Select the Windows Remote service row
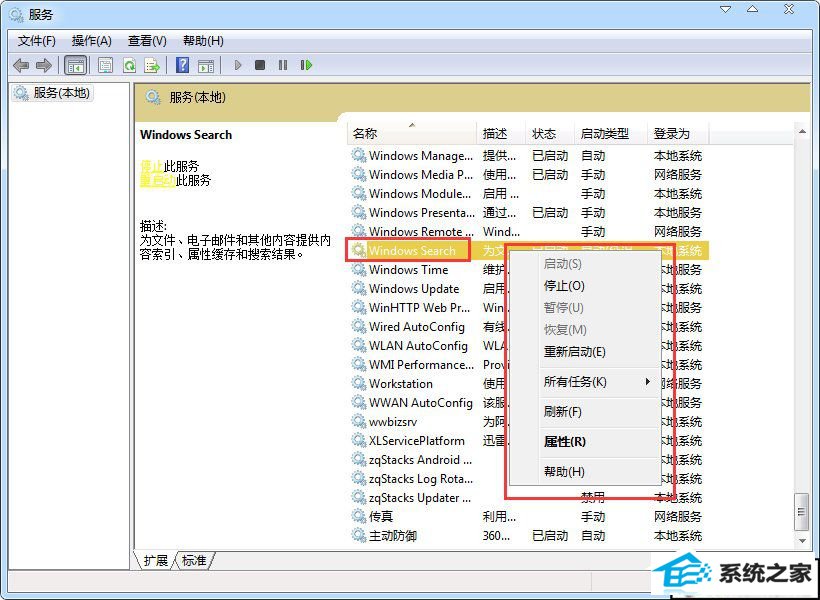Screen dimensions: 820x600 pyautogui.click(x=528, y=231)
